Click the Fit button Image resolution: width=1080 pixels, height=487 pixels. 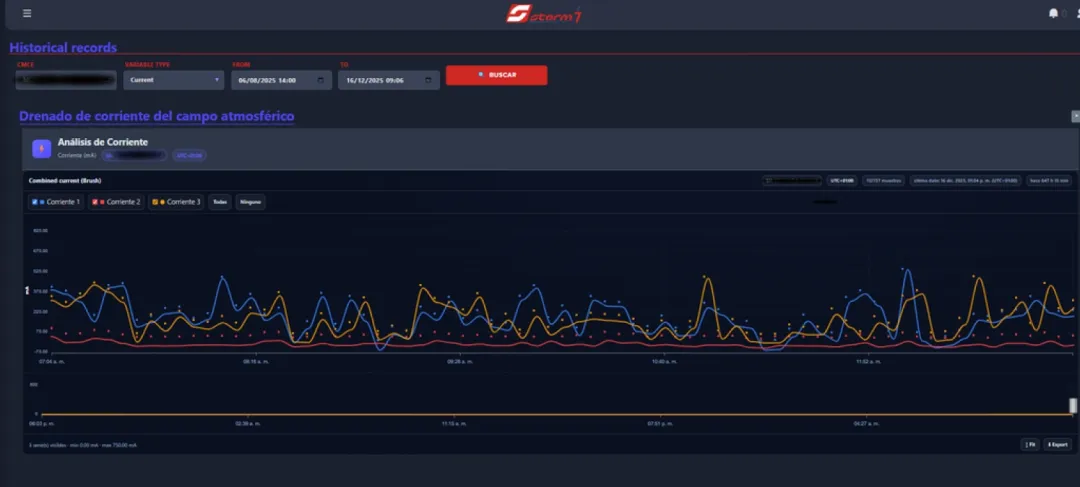pyautogui.click(x=1030, y=444)
